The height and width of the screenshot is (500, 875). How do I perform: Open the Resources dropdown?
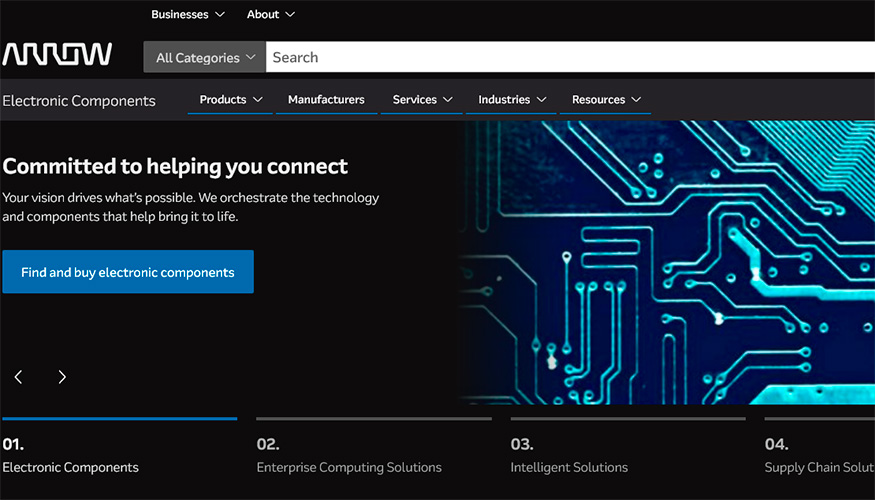(x=606, y=100)
